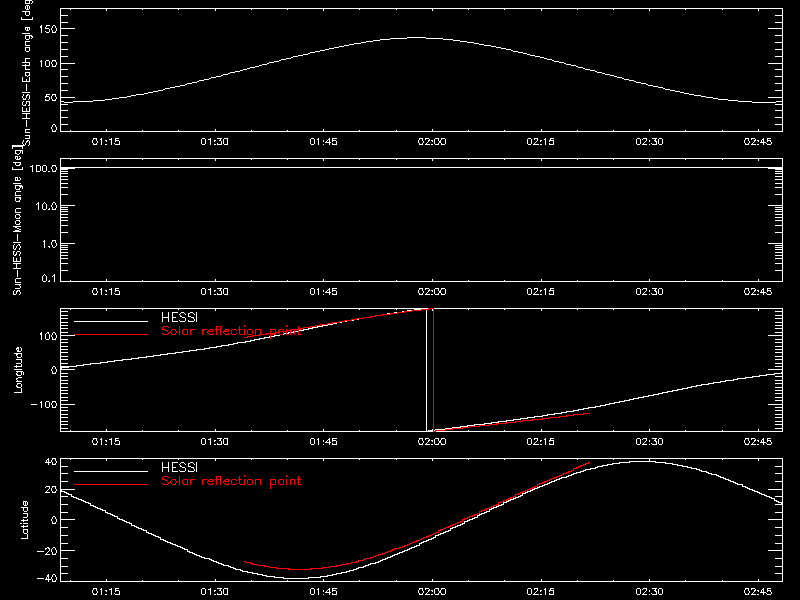
Task: Select the -100 tick on Longitude axis
Action: 44,404
